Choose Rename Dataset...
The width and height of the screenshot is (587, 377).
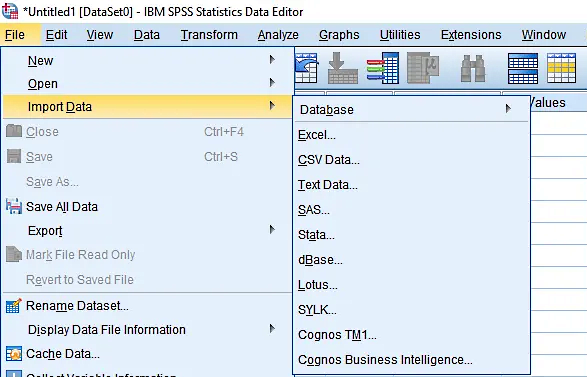click(147, 306)
